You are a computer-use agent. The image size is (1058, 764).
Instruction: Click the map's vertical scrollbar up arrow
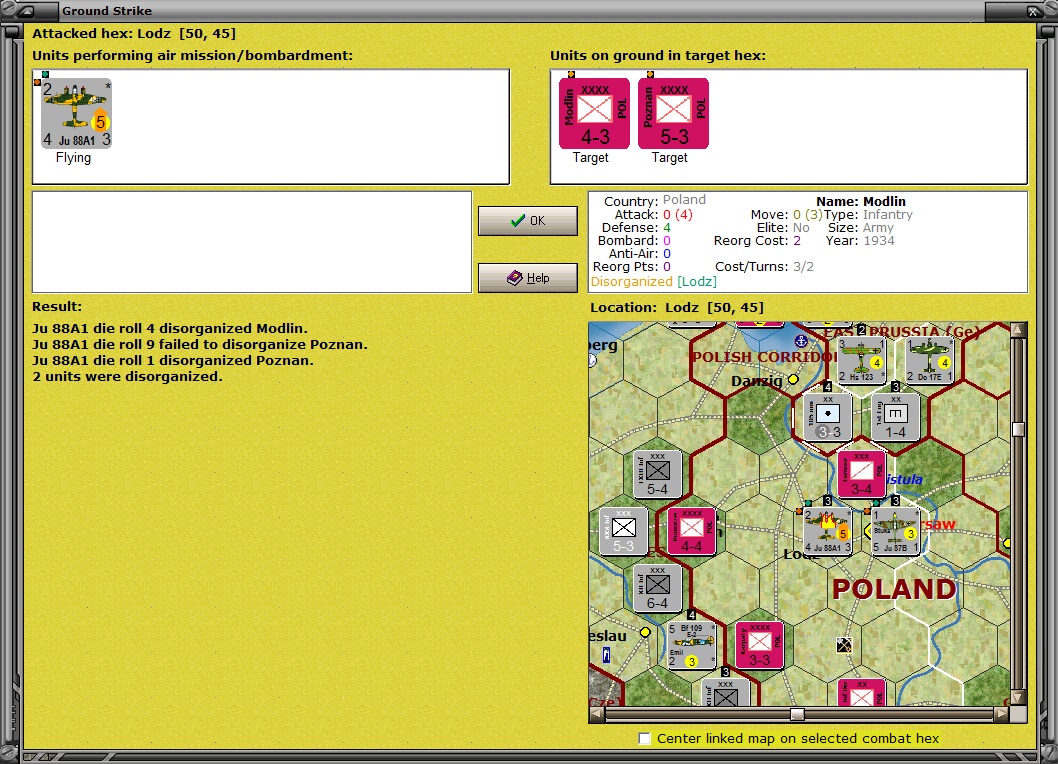point(1018,329)
